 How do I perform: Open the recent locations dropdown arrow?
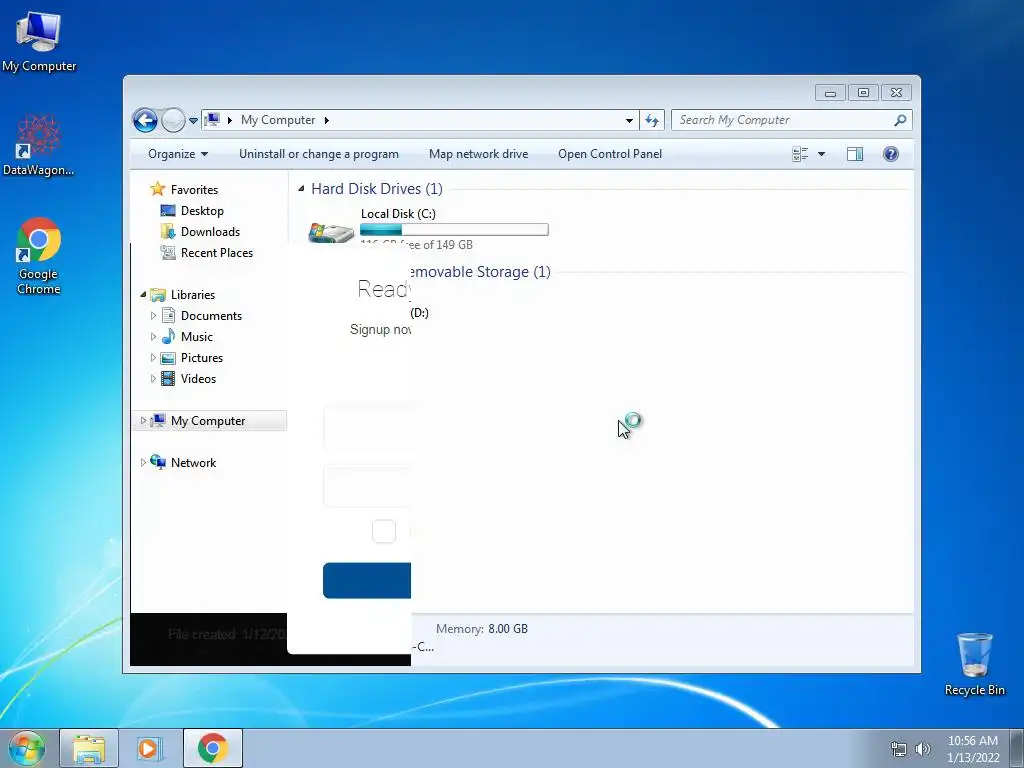tap(193, 121)
